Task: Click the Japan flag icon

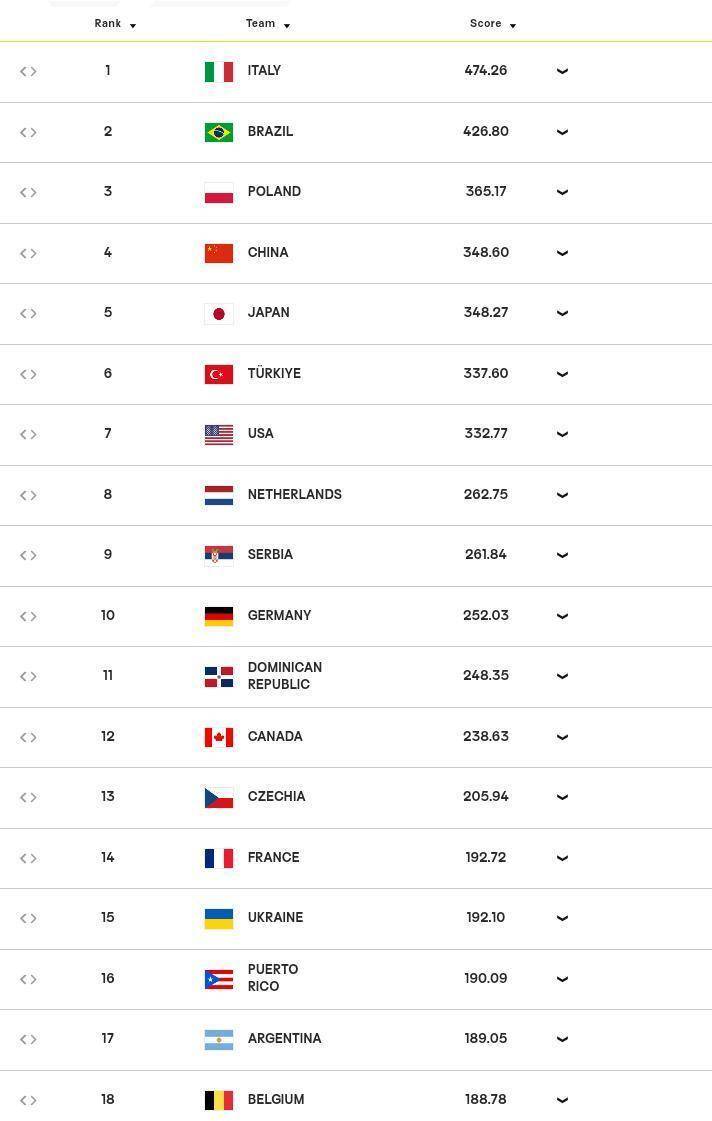Action: 219,313
